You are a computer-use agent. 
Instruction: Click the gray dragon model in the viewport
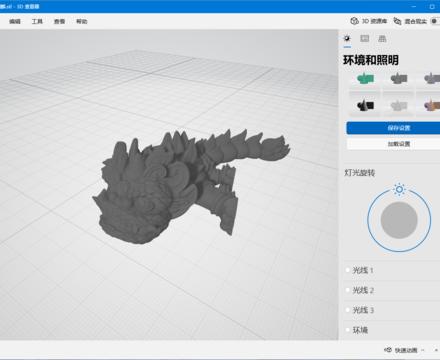click(167, 187)
